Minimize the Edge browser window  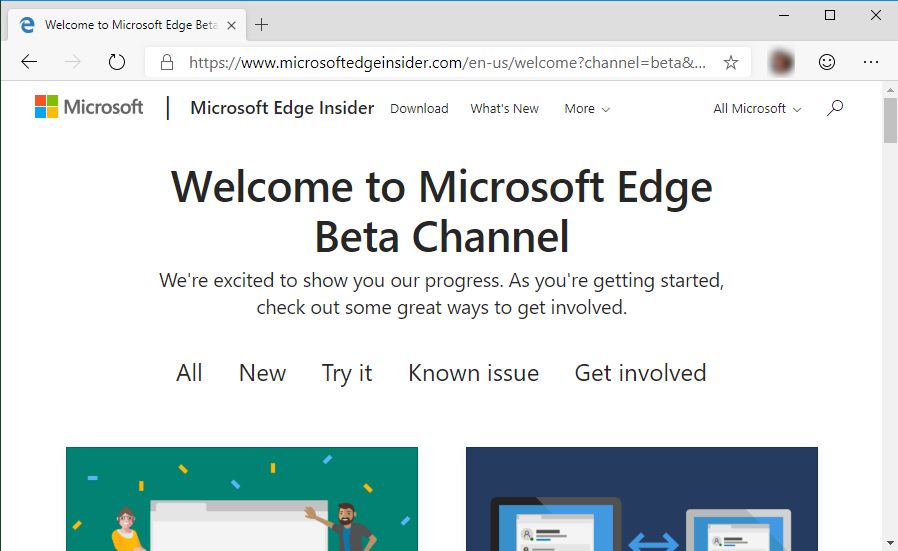784,15
